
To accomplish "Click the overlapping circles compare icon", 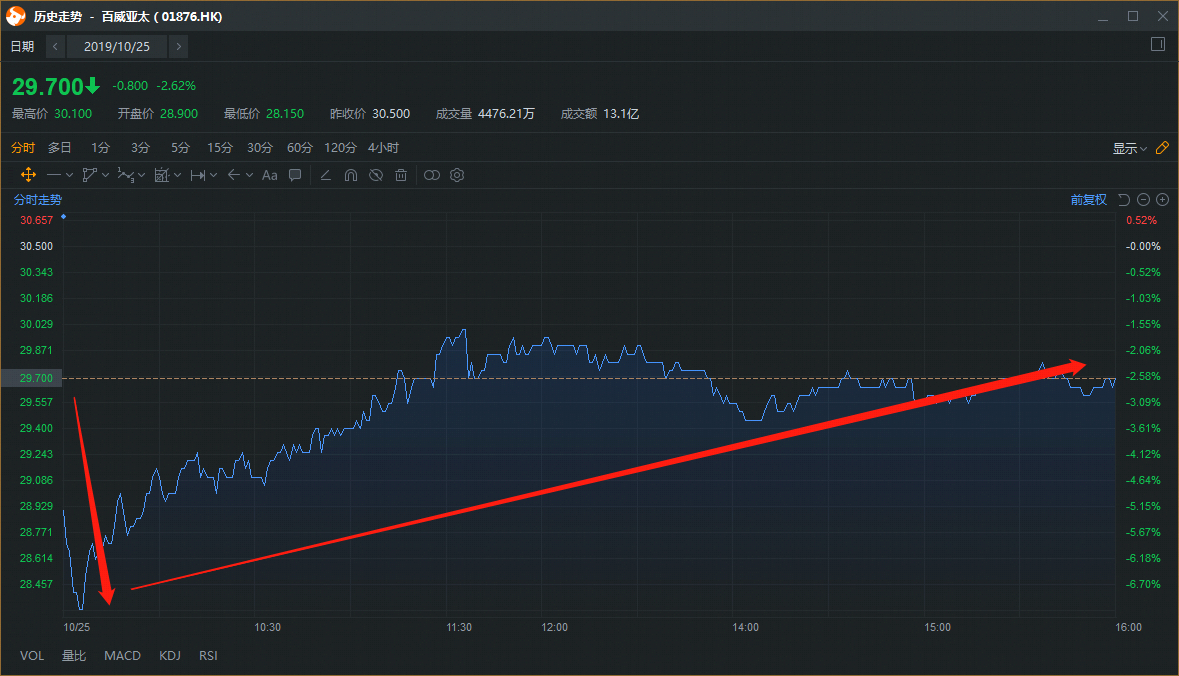I will 432,175.
